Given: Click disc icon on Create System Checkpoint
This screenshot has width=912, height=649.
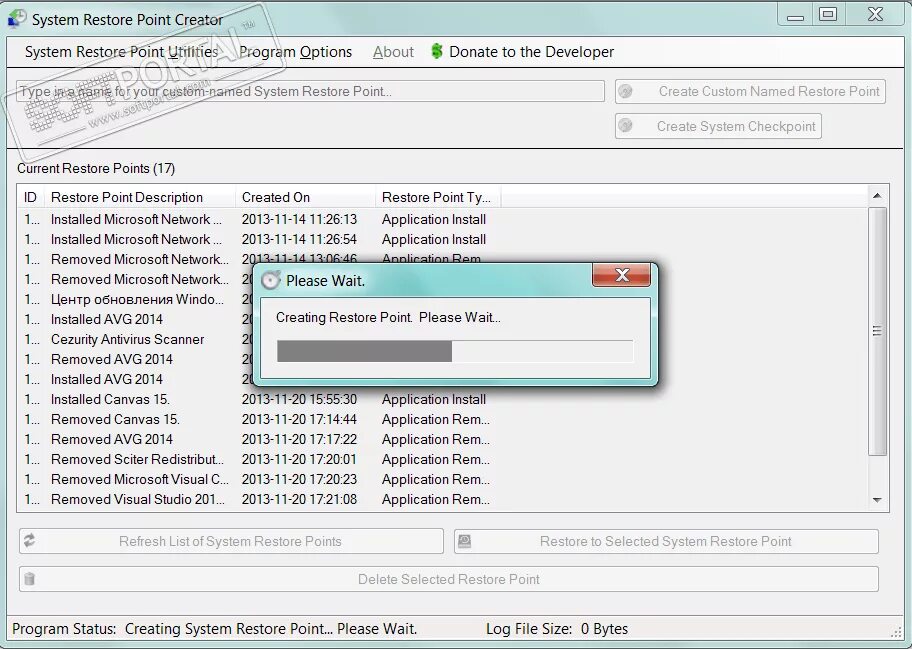Looking at the screenshot, I should point(625,126).
